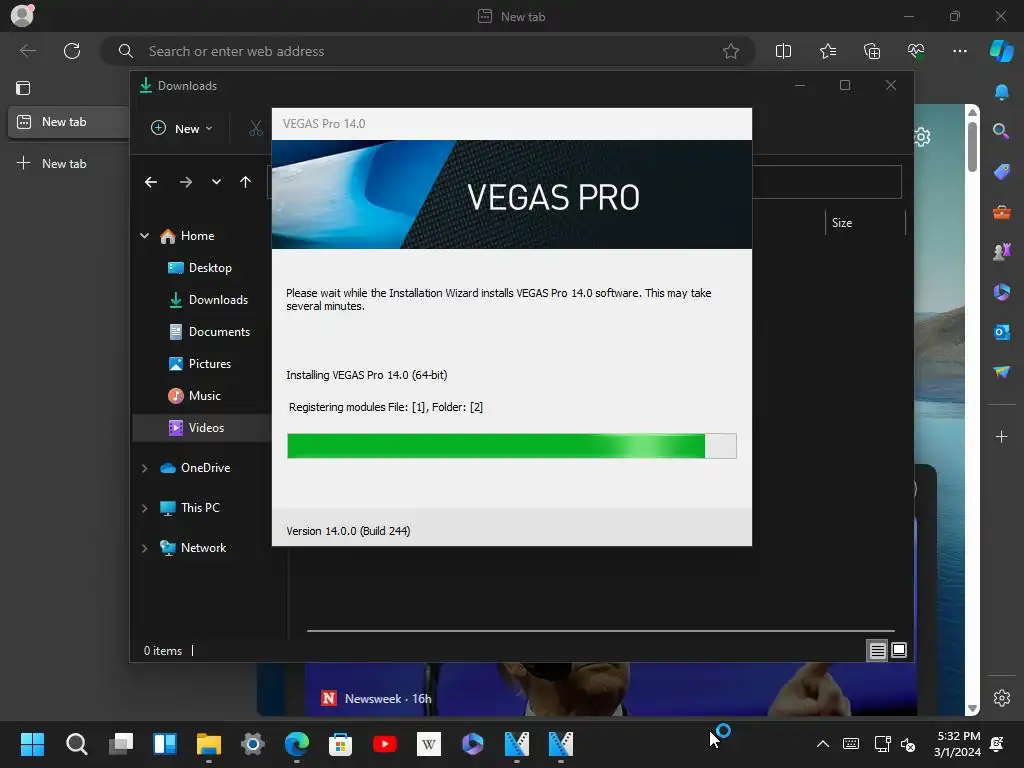
Task: Open Microsoft 365 icon in Edge sidebar
Action: point(1002,292)
